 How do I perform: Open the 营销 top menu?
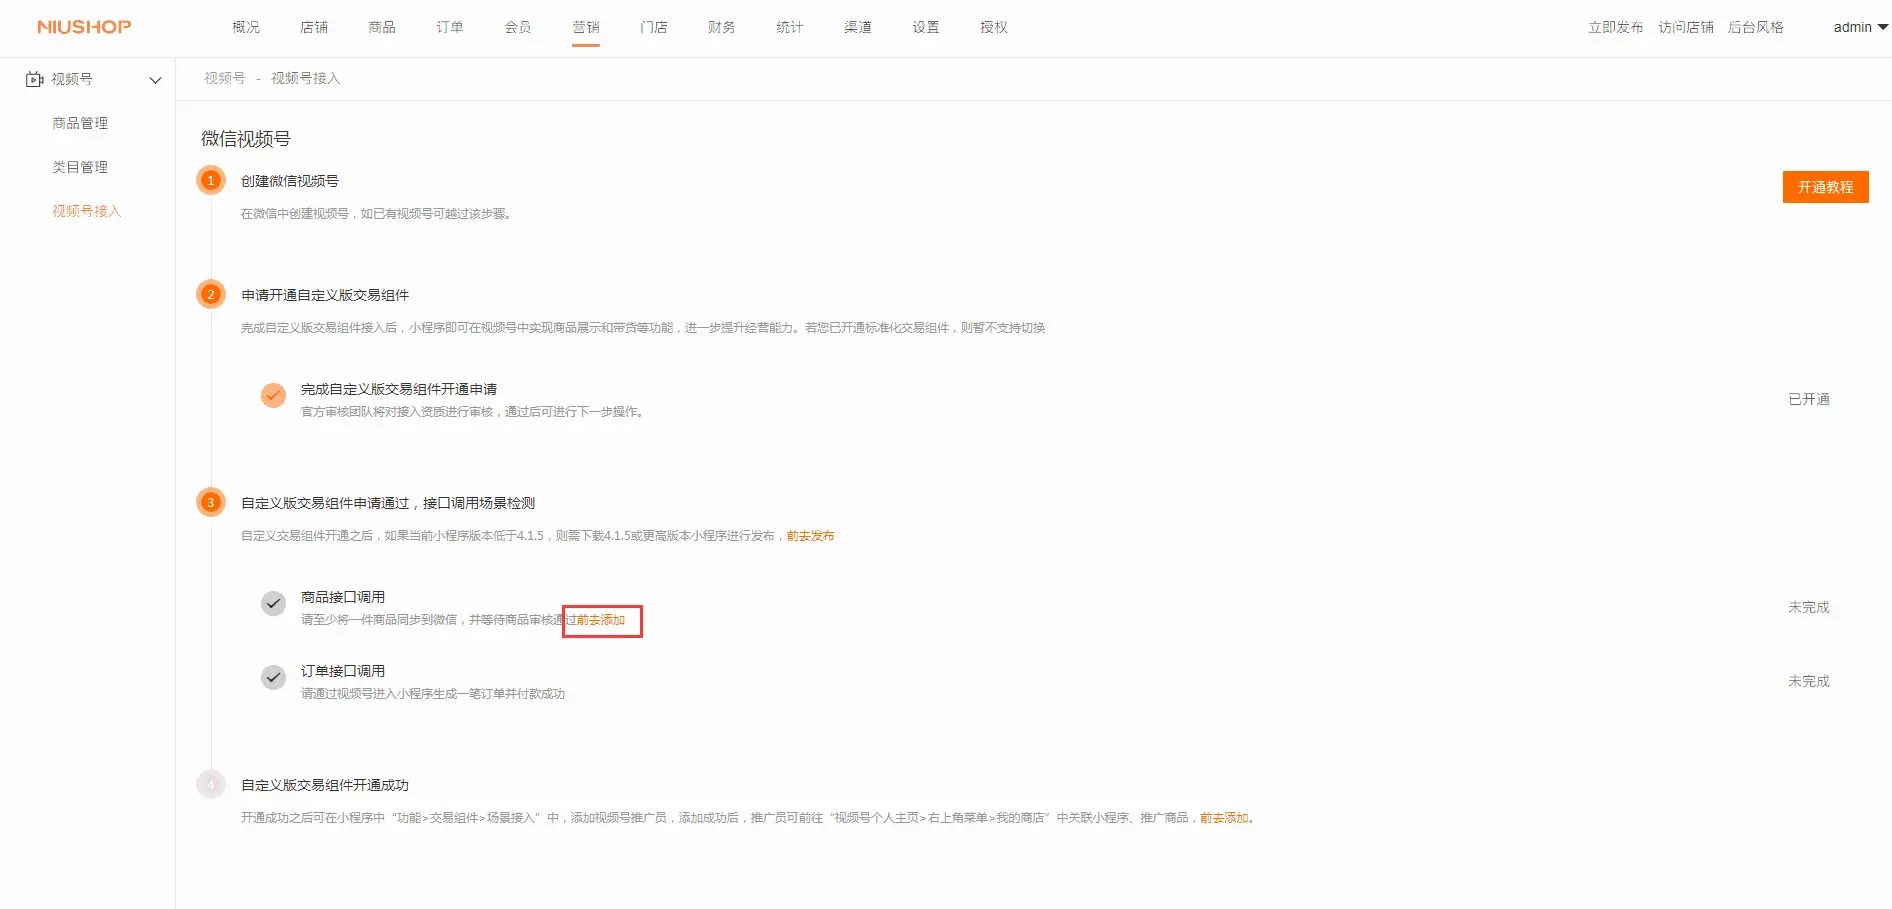click(x=586, y=27)
